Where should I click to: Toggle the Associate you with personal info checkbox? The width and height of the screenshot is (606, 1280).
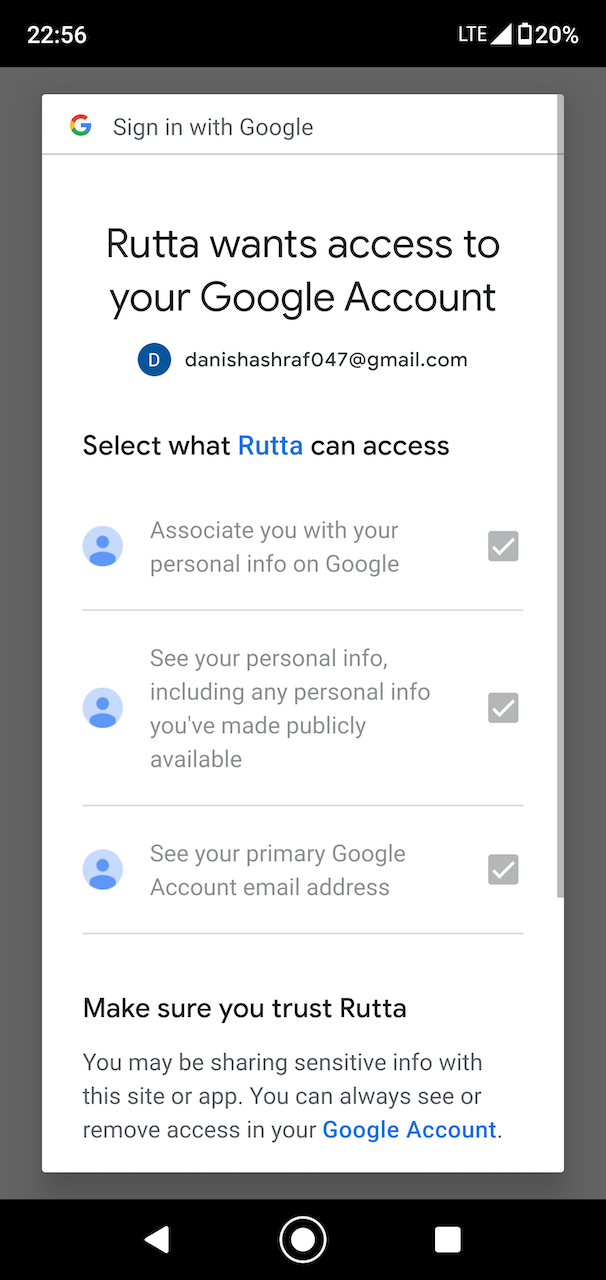[503, 547]
